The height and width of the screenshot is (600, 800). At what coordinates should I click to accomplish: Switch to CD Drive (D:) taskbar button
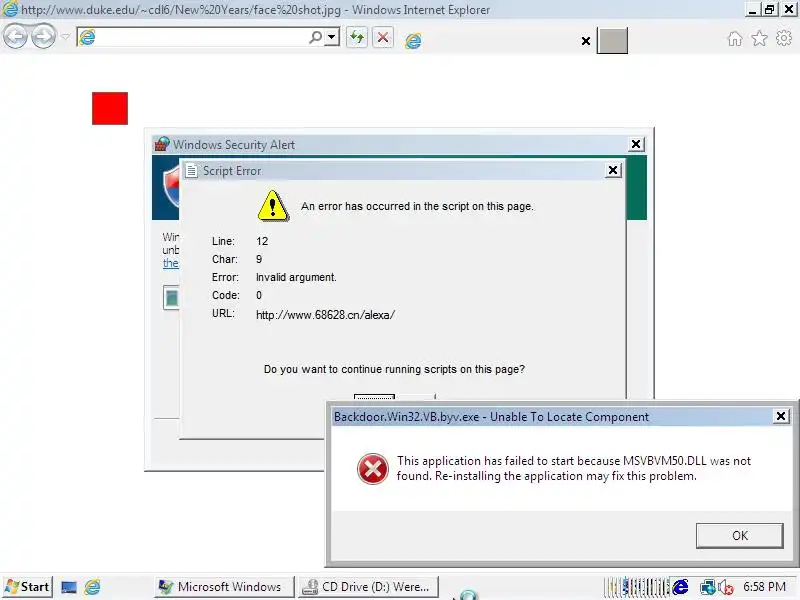[368, 587]
